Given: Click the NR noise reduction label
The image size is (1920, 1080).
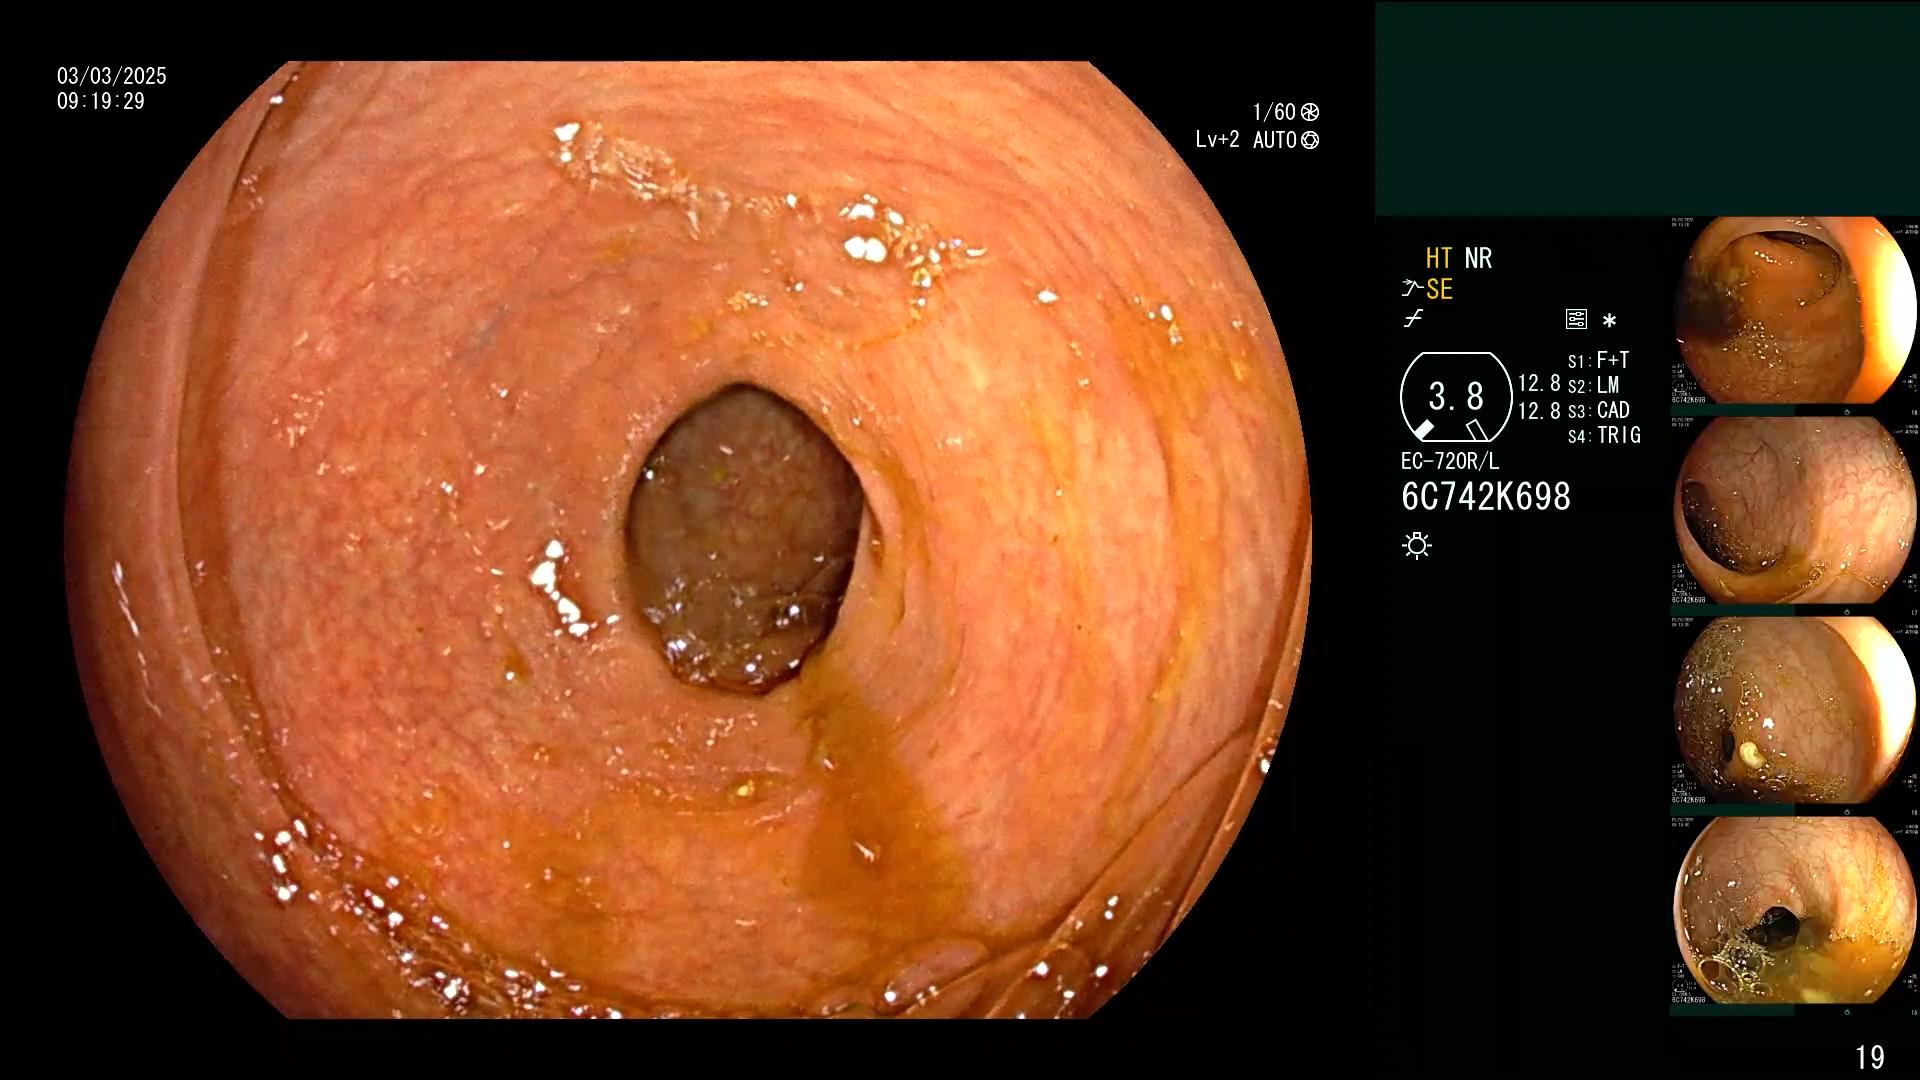Looking at the screenshot, I should pyautogui.click(x=1478, y=258).
